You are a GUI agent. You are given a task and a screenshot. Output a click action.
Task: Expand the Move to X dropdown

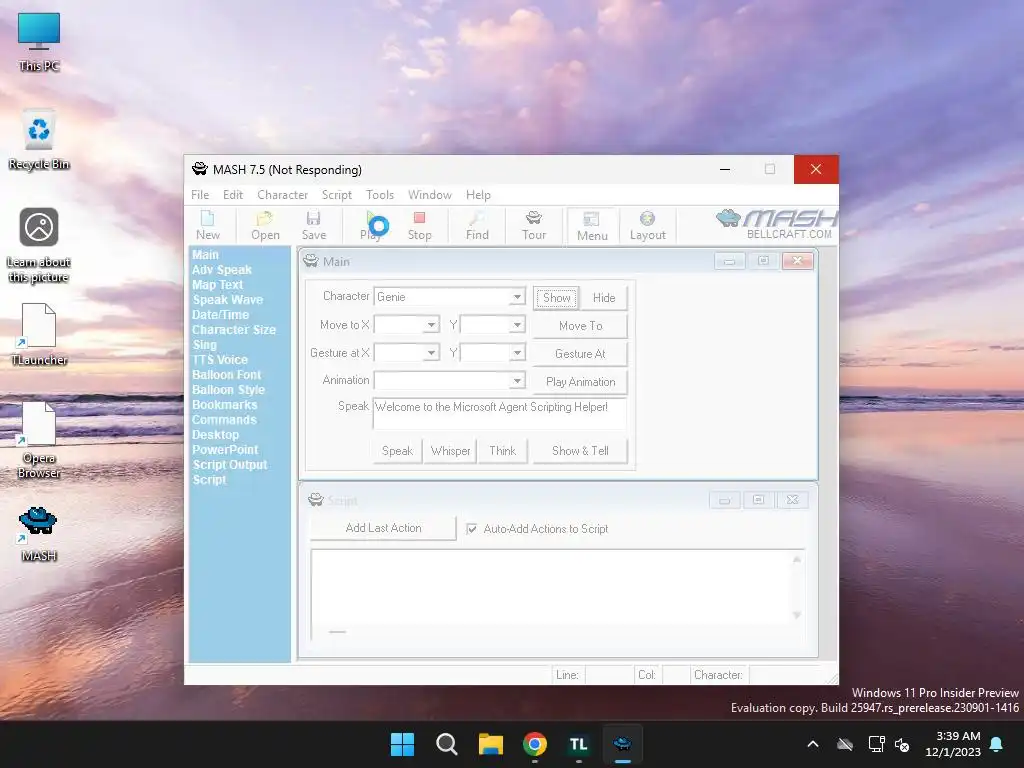(431, 325)
